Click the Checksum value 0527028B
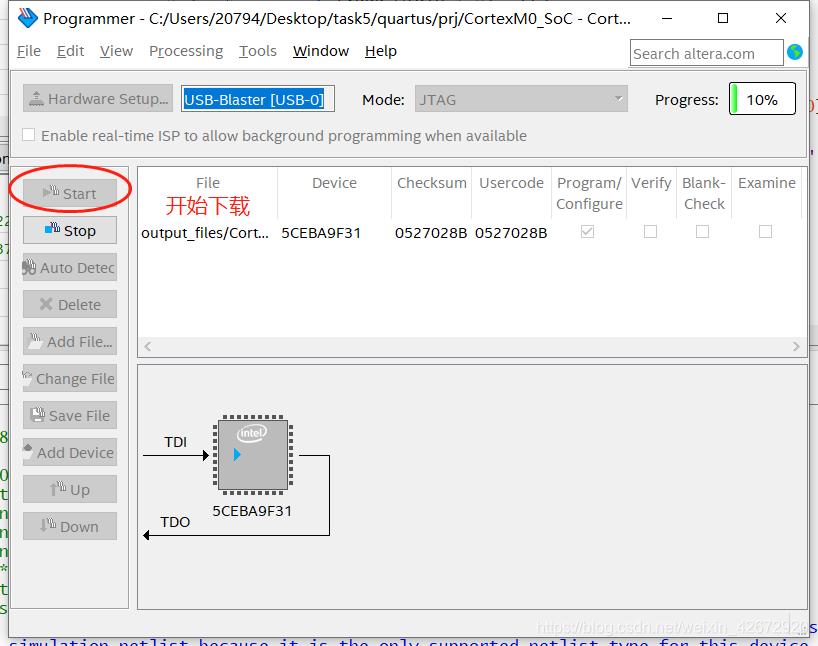This screenshot has width=818, height=646. (431, 233)
